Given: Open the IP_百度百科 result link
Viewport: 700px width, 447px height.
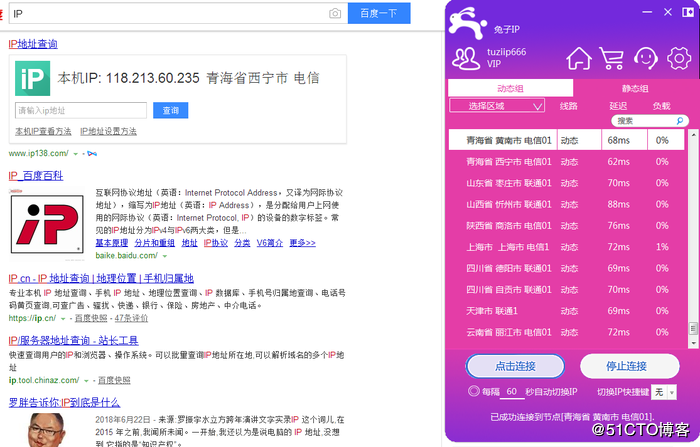Looking at the screenshot, I should point(36,175).
